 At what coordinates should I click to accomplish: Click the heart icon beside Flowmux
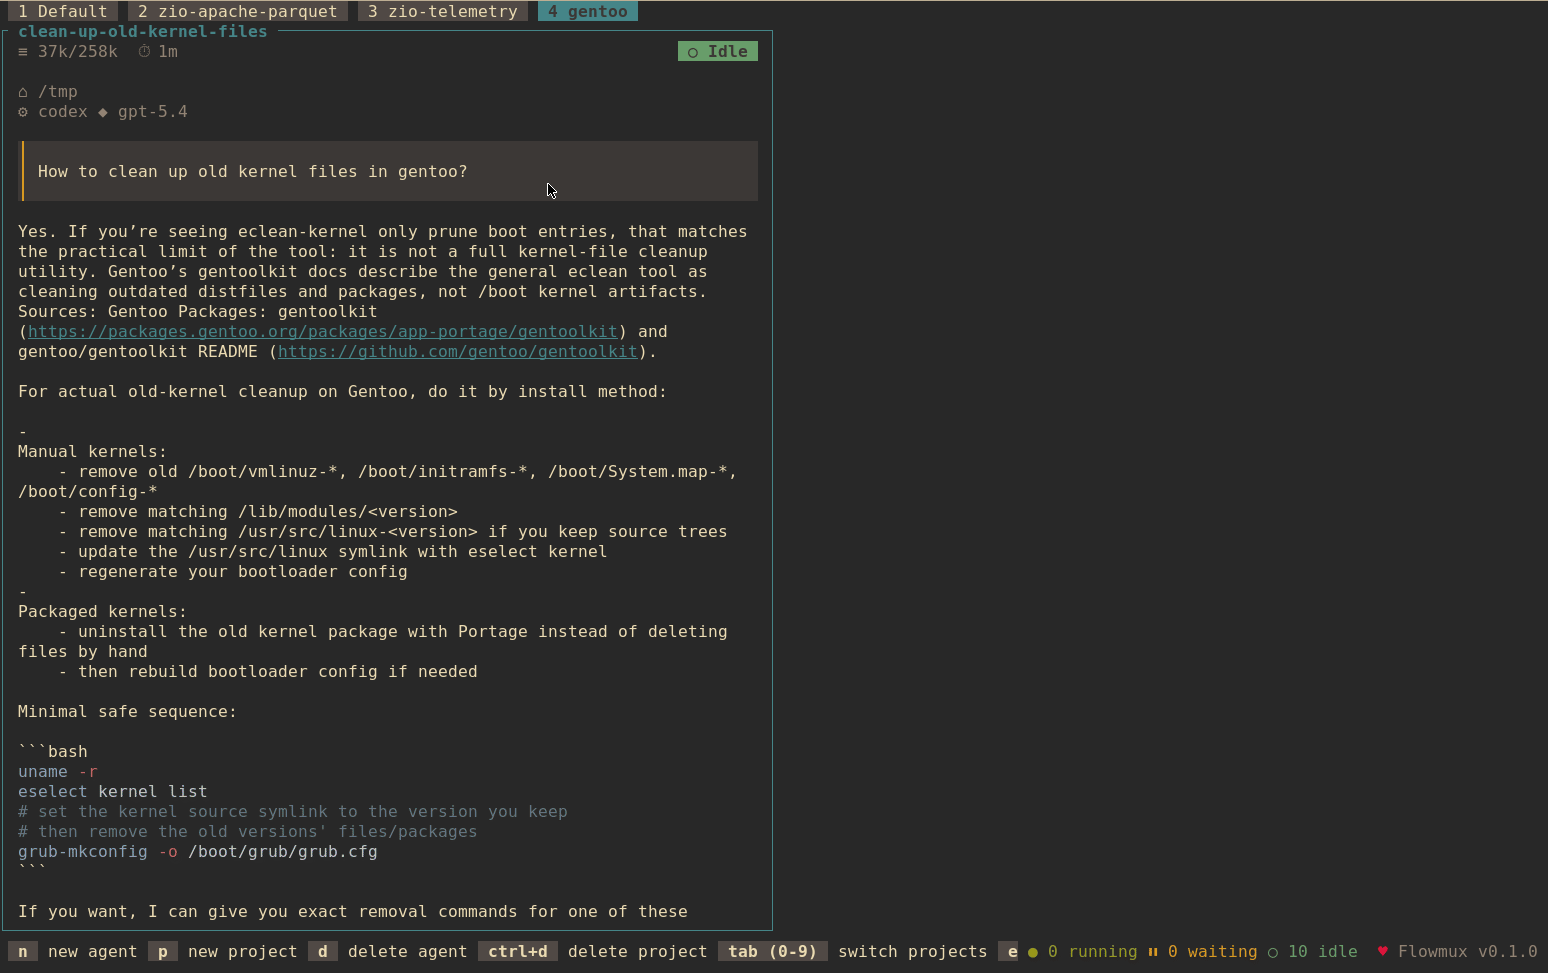tap(1383, 952)
